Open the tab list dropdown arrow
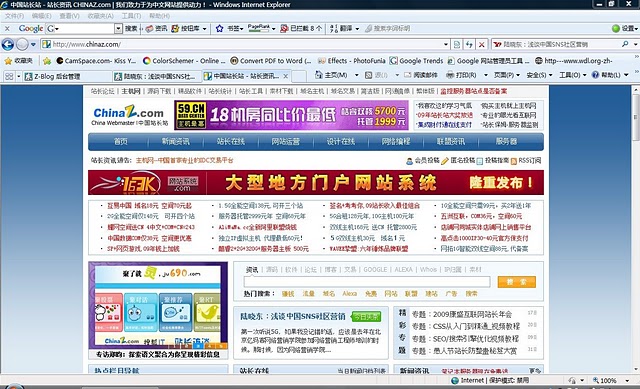The width and height of the screenshot is (640, 389). [x=18, y=76]
